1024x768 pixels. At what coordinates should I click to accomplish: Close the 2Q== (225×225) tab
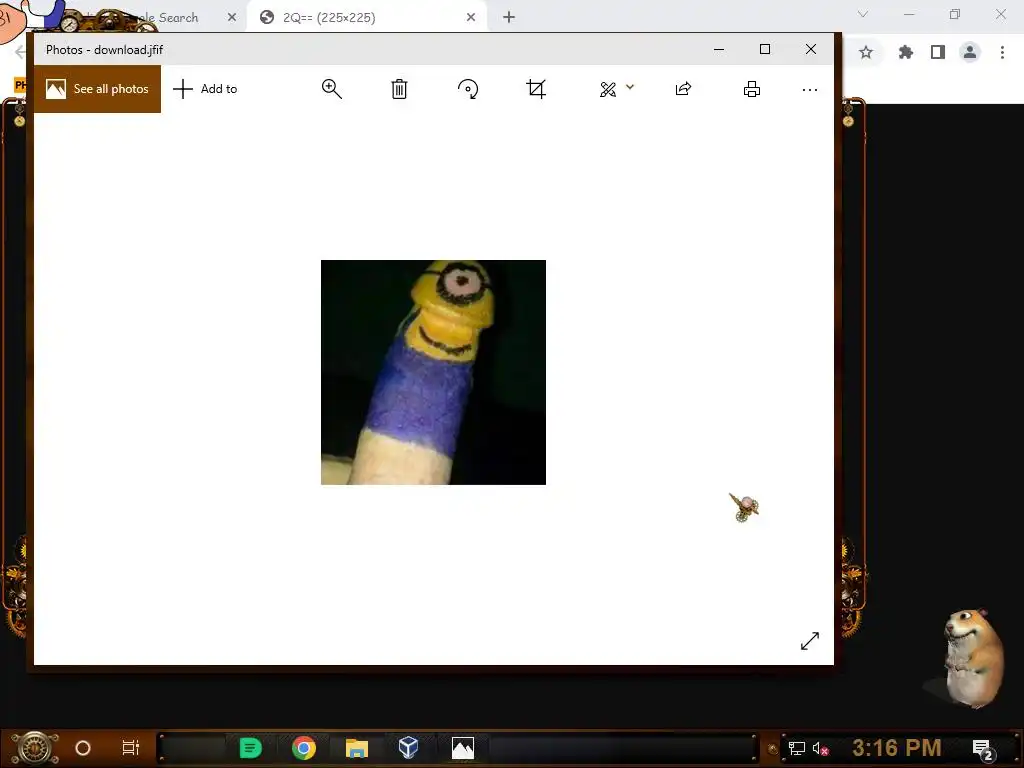pyautogui.click(x=471, y=18)
